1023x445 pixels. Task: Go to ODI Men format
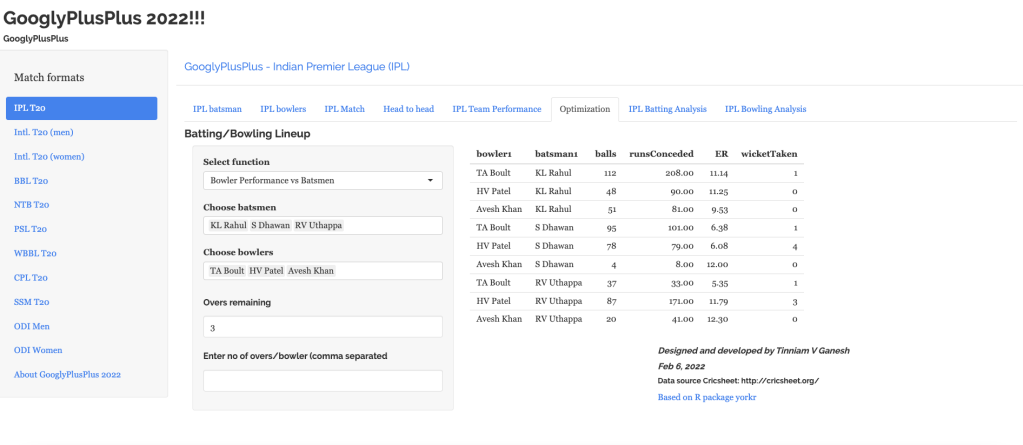(x=31, y=326)
